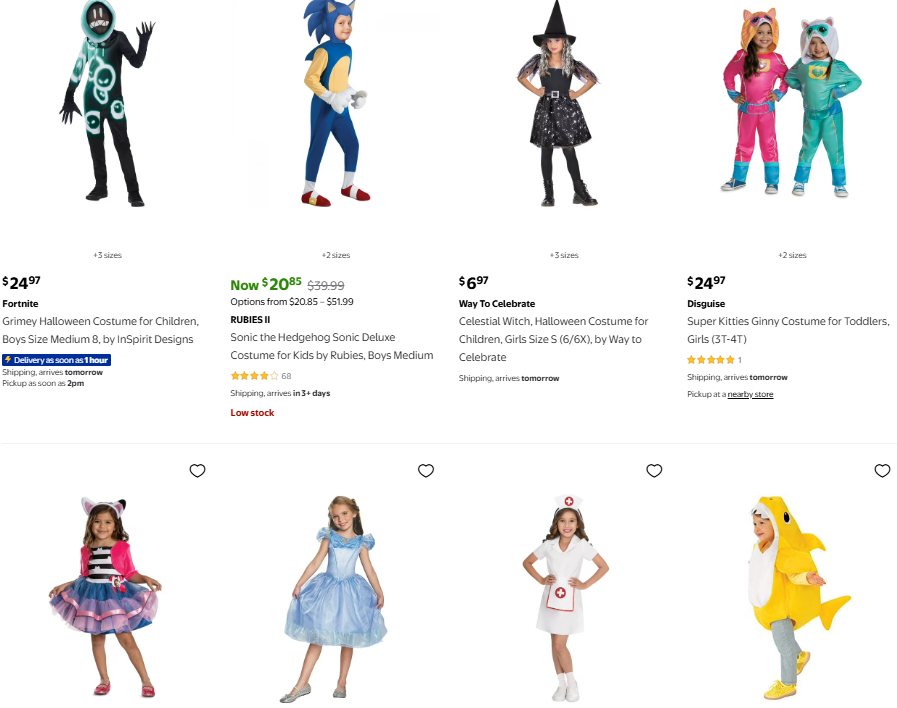Click heart icon on blue princess dress

pyautogui.click(x=426, y=471)
